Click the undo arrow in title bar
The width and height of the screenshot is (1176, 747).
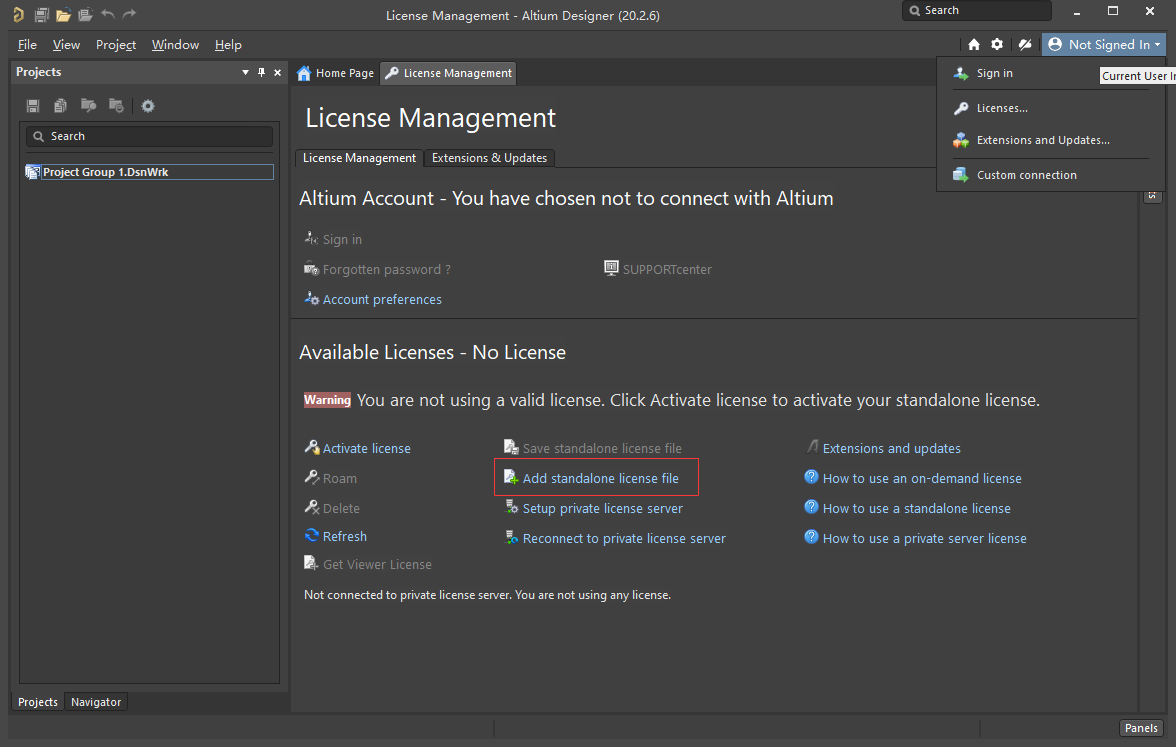pos(108,15)
